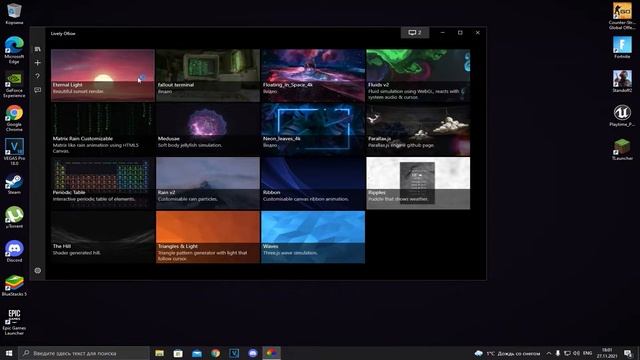Viewport: 640px width, 360px height.
Task: Open Lively settings gear icon
Action: 38,270
